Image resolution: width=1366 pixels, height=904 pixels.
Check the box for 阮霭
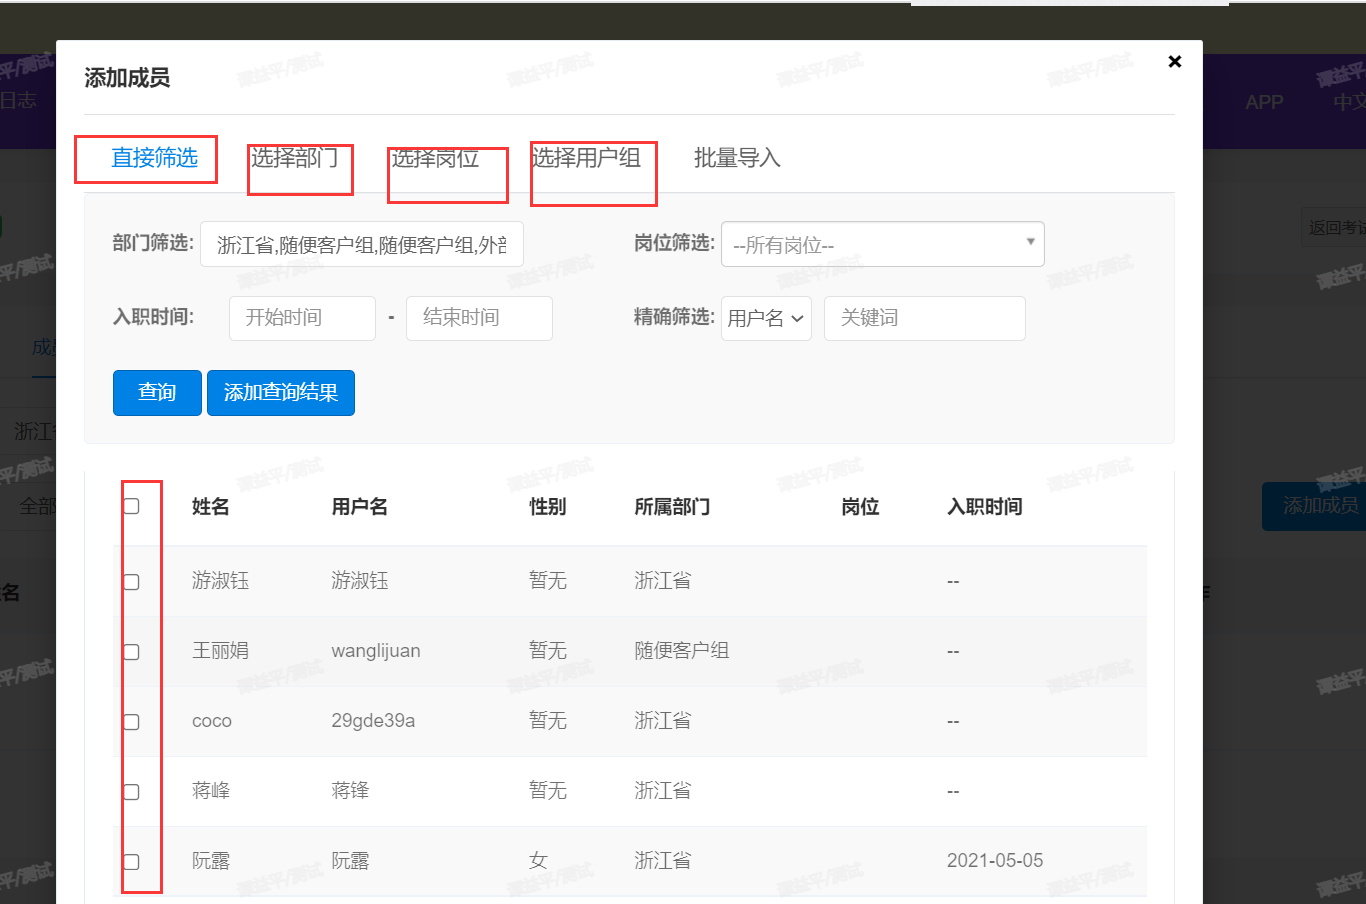click(x=131, y=862)
